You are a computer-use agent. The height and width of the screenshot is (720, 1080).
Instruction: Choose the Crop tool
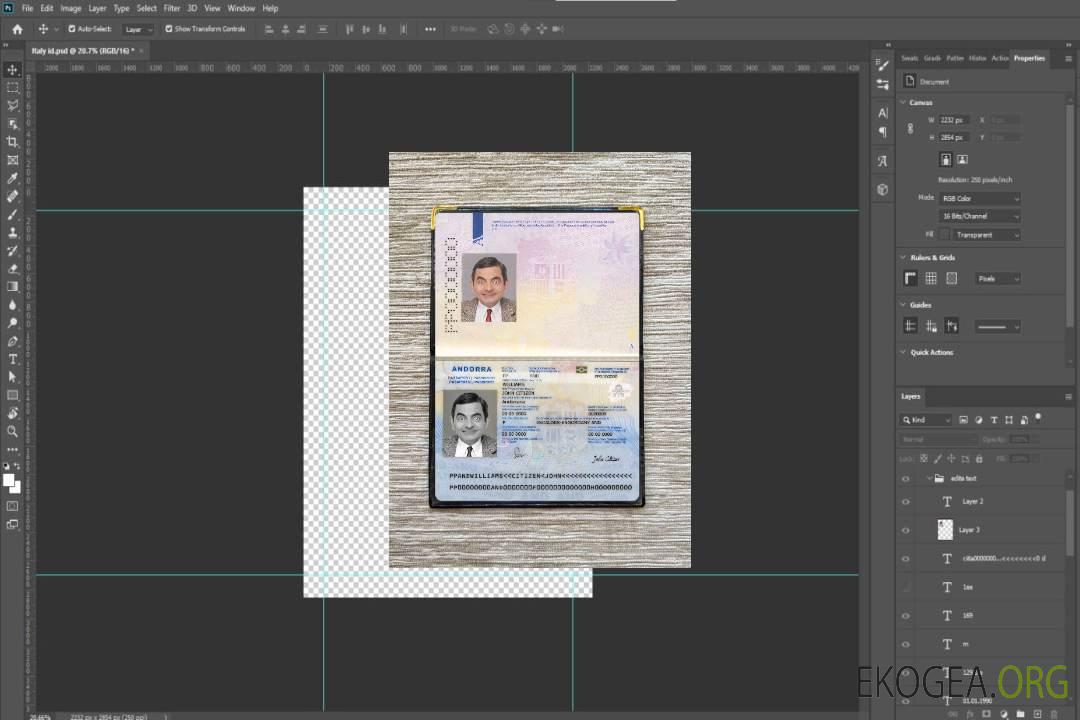[x=13, y=142]
